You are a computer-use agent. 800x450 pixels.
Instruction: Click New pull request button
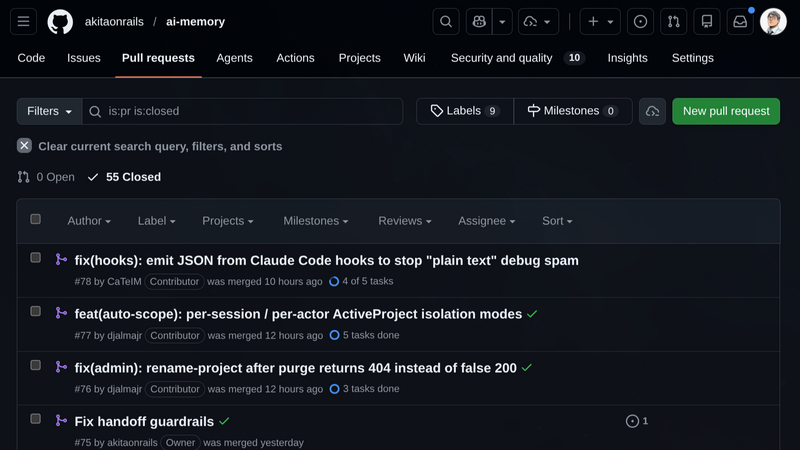click(726, 111)
